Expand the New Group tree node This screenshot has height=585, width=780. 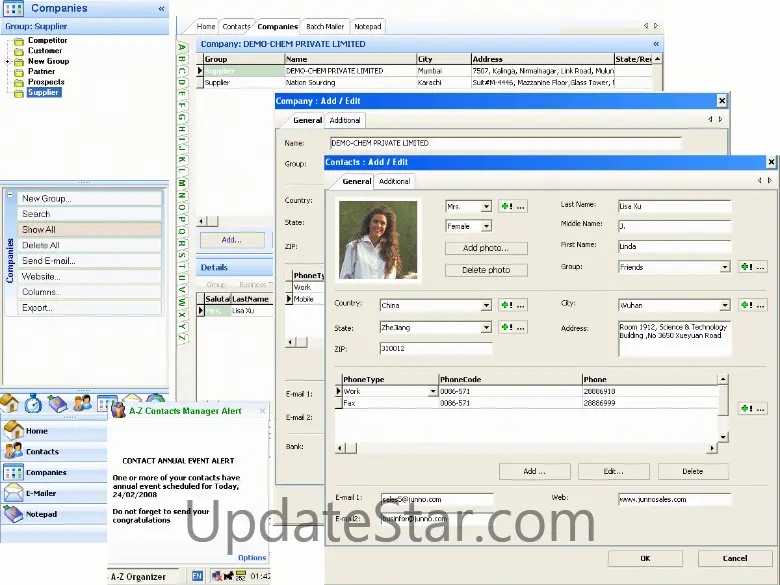[x=7, y=62]
